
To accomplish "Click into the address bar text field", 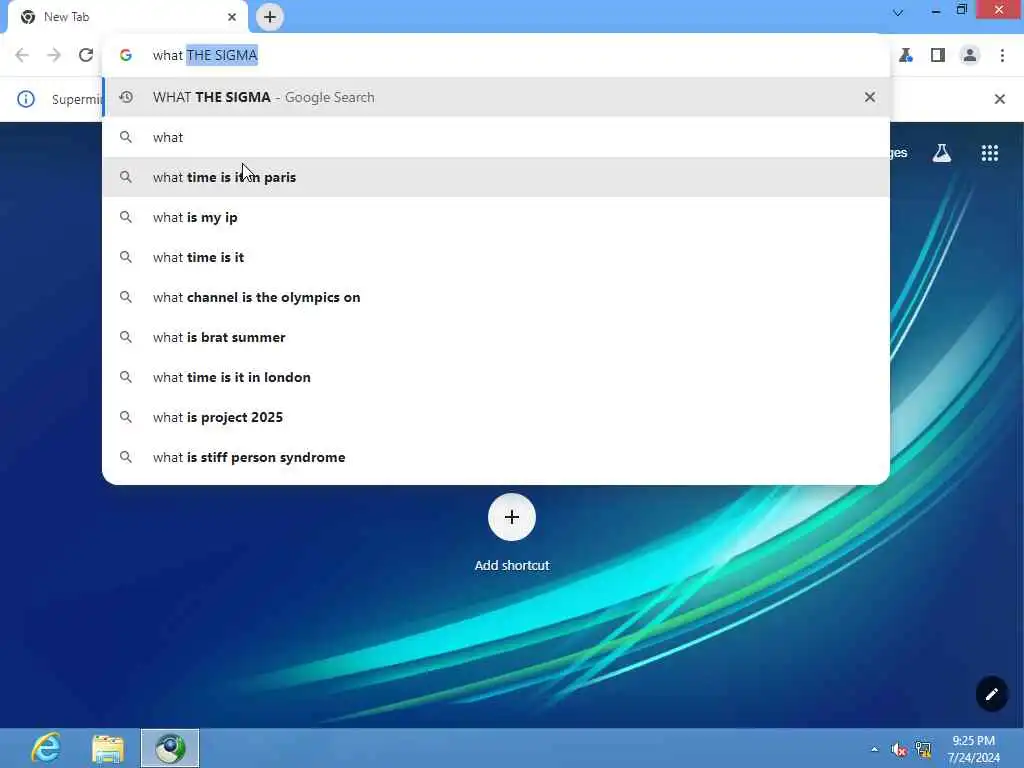I will click(x=496, y=56).
